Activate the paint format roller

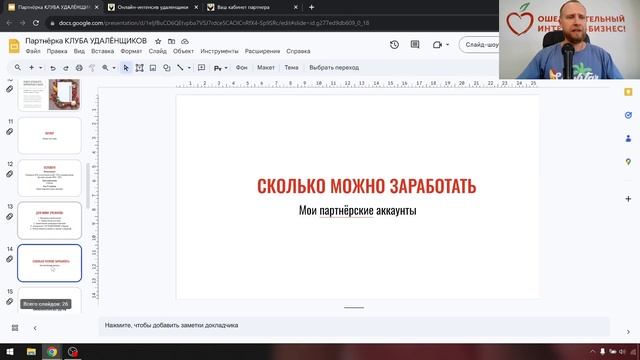pos(92,68)
